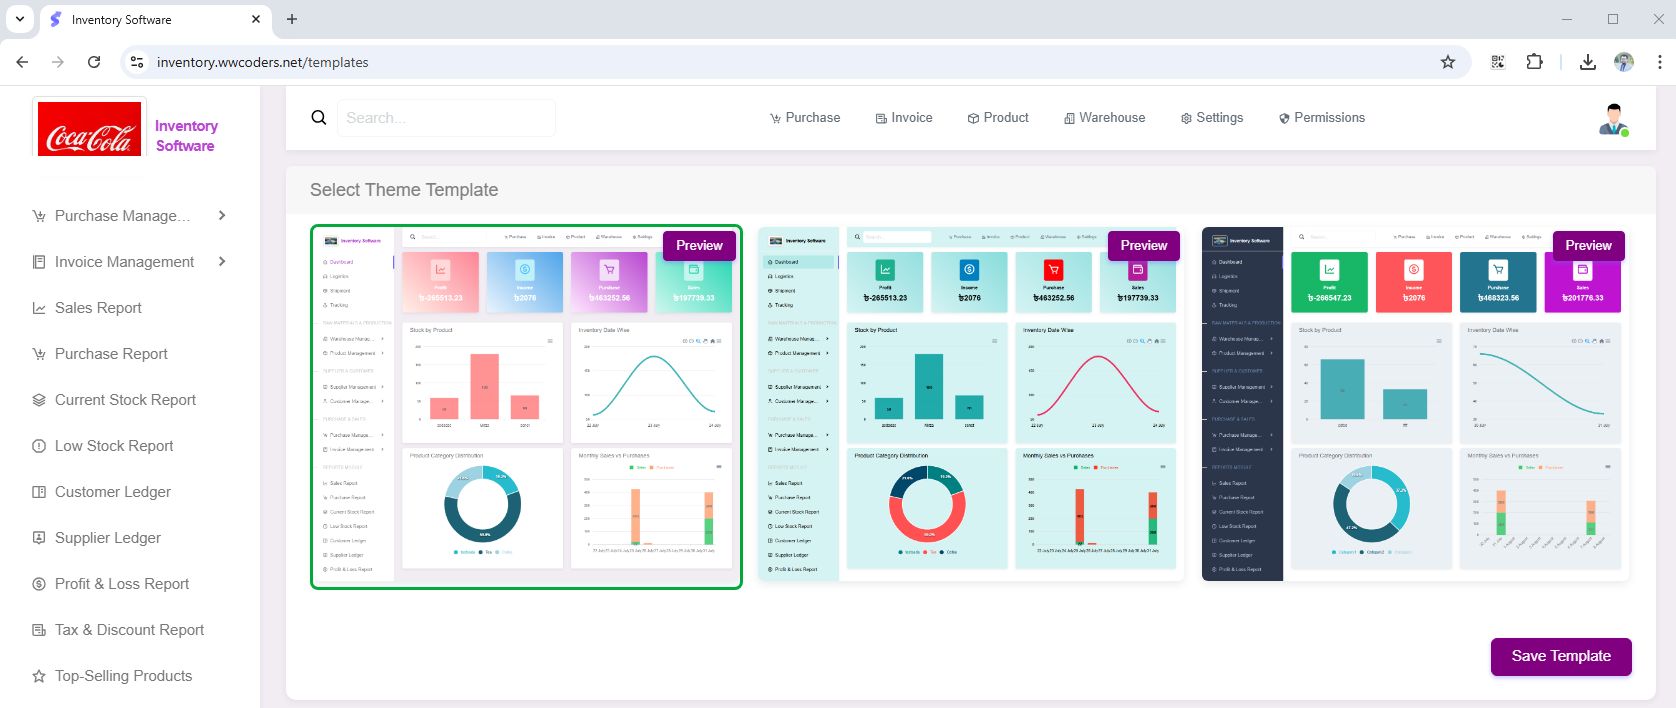Click the Current Stock Report layers icon

(39, 400)
